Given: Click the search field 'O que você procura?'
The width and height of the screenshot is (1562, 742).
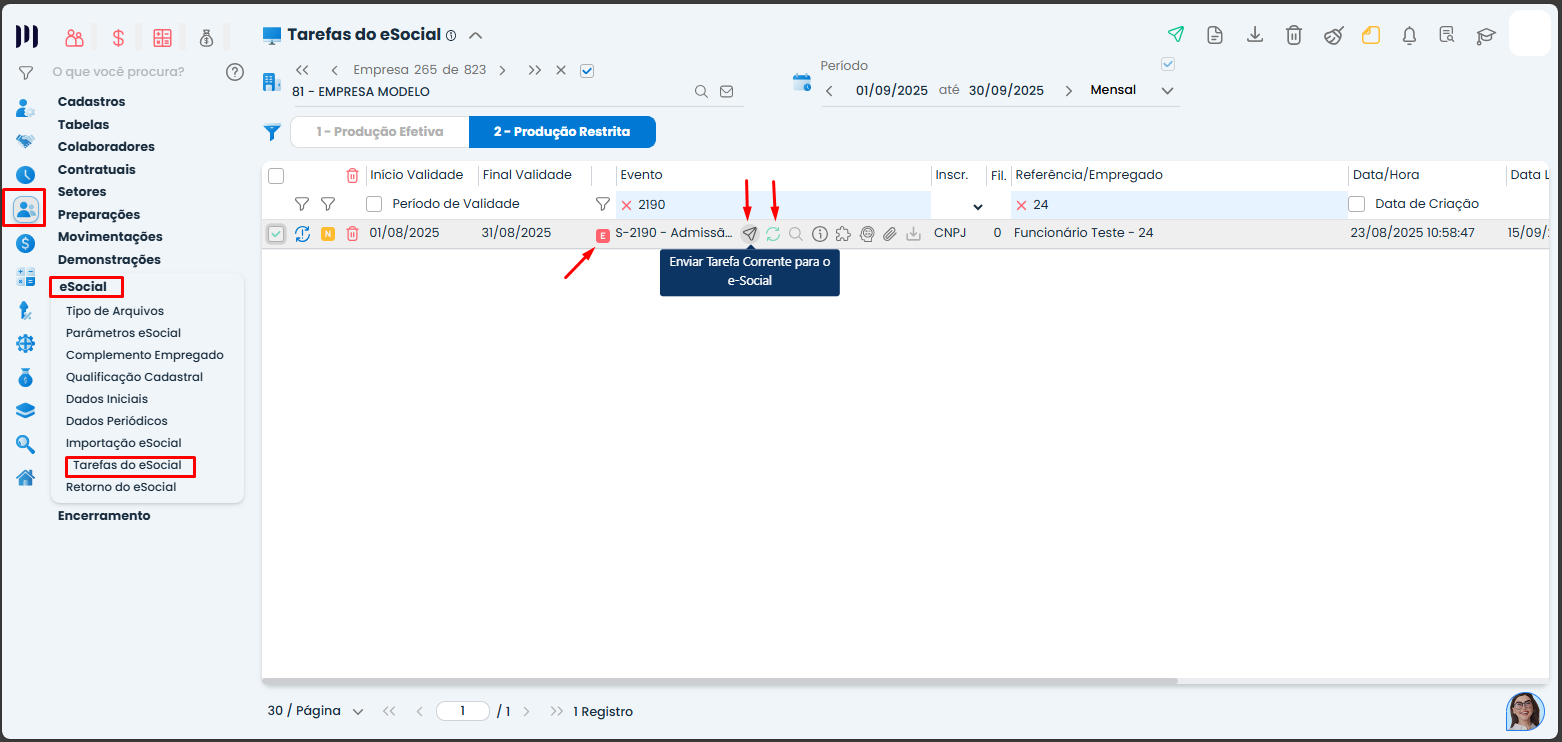Looking at the screenshot, I should pos(118,72).
